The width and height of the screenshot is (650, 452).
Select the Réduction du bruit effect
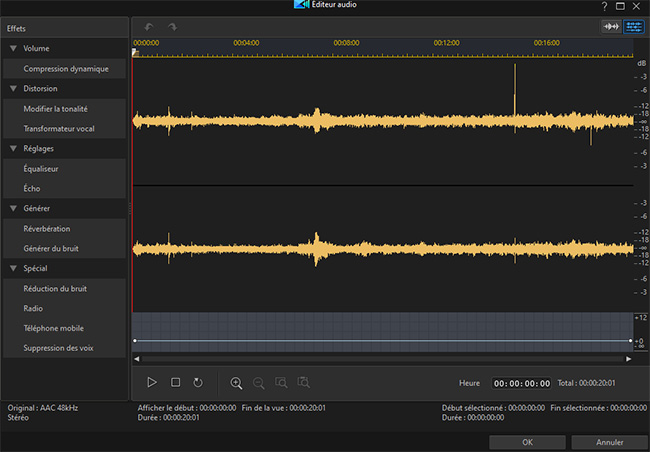coord(55,288)
